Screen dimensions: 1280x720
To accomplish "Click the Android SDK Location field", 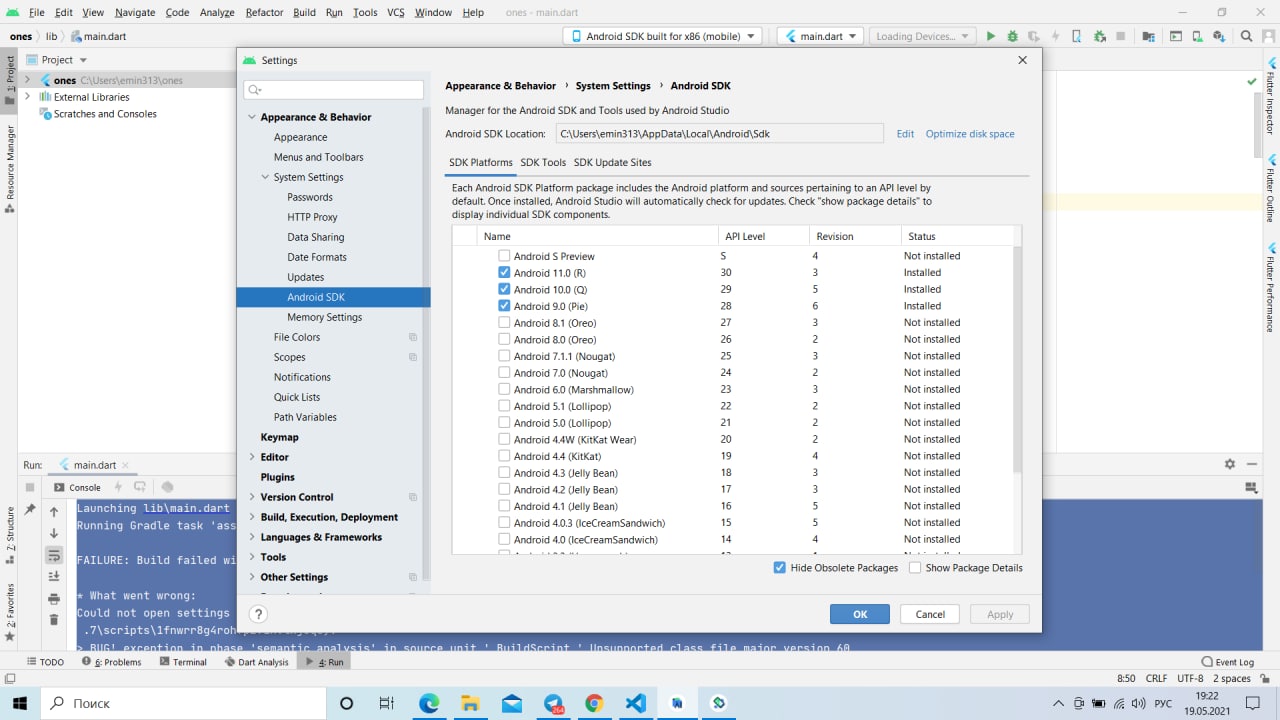I will pos(719,133).
